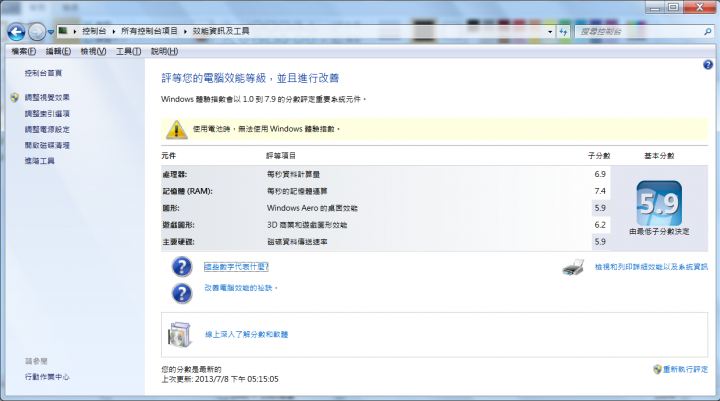
Task: Click the 所有控制台項目 breadcrumb segment
Action: click(x=149, y=31)
